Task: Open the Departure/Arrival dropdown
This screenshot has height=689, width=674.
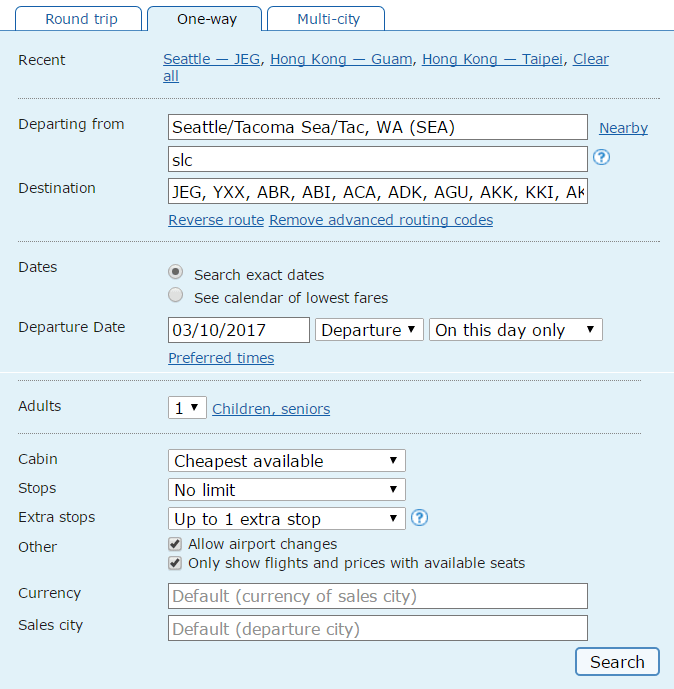Action: (369, 330)
